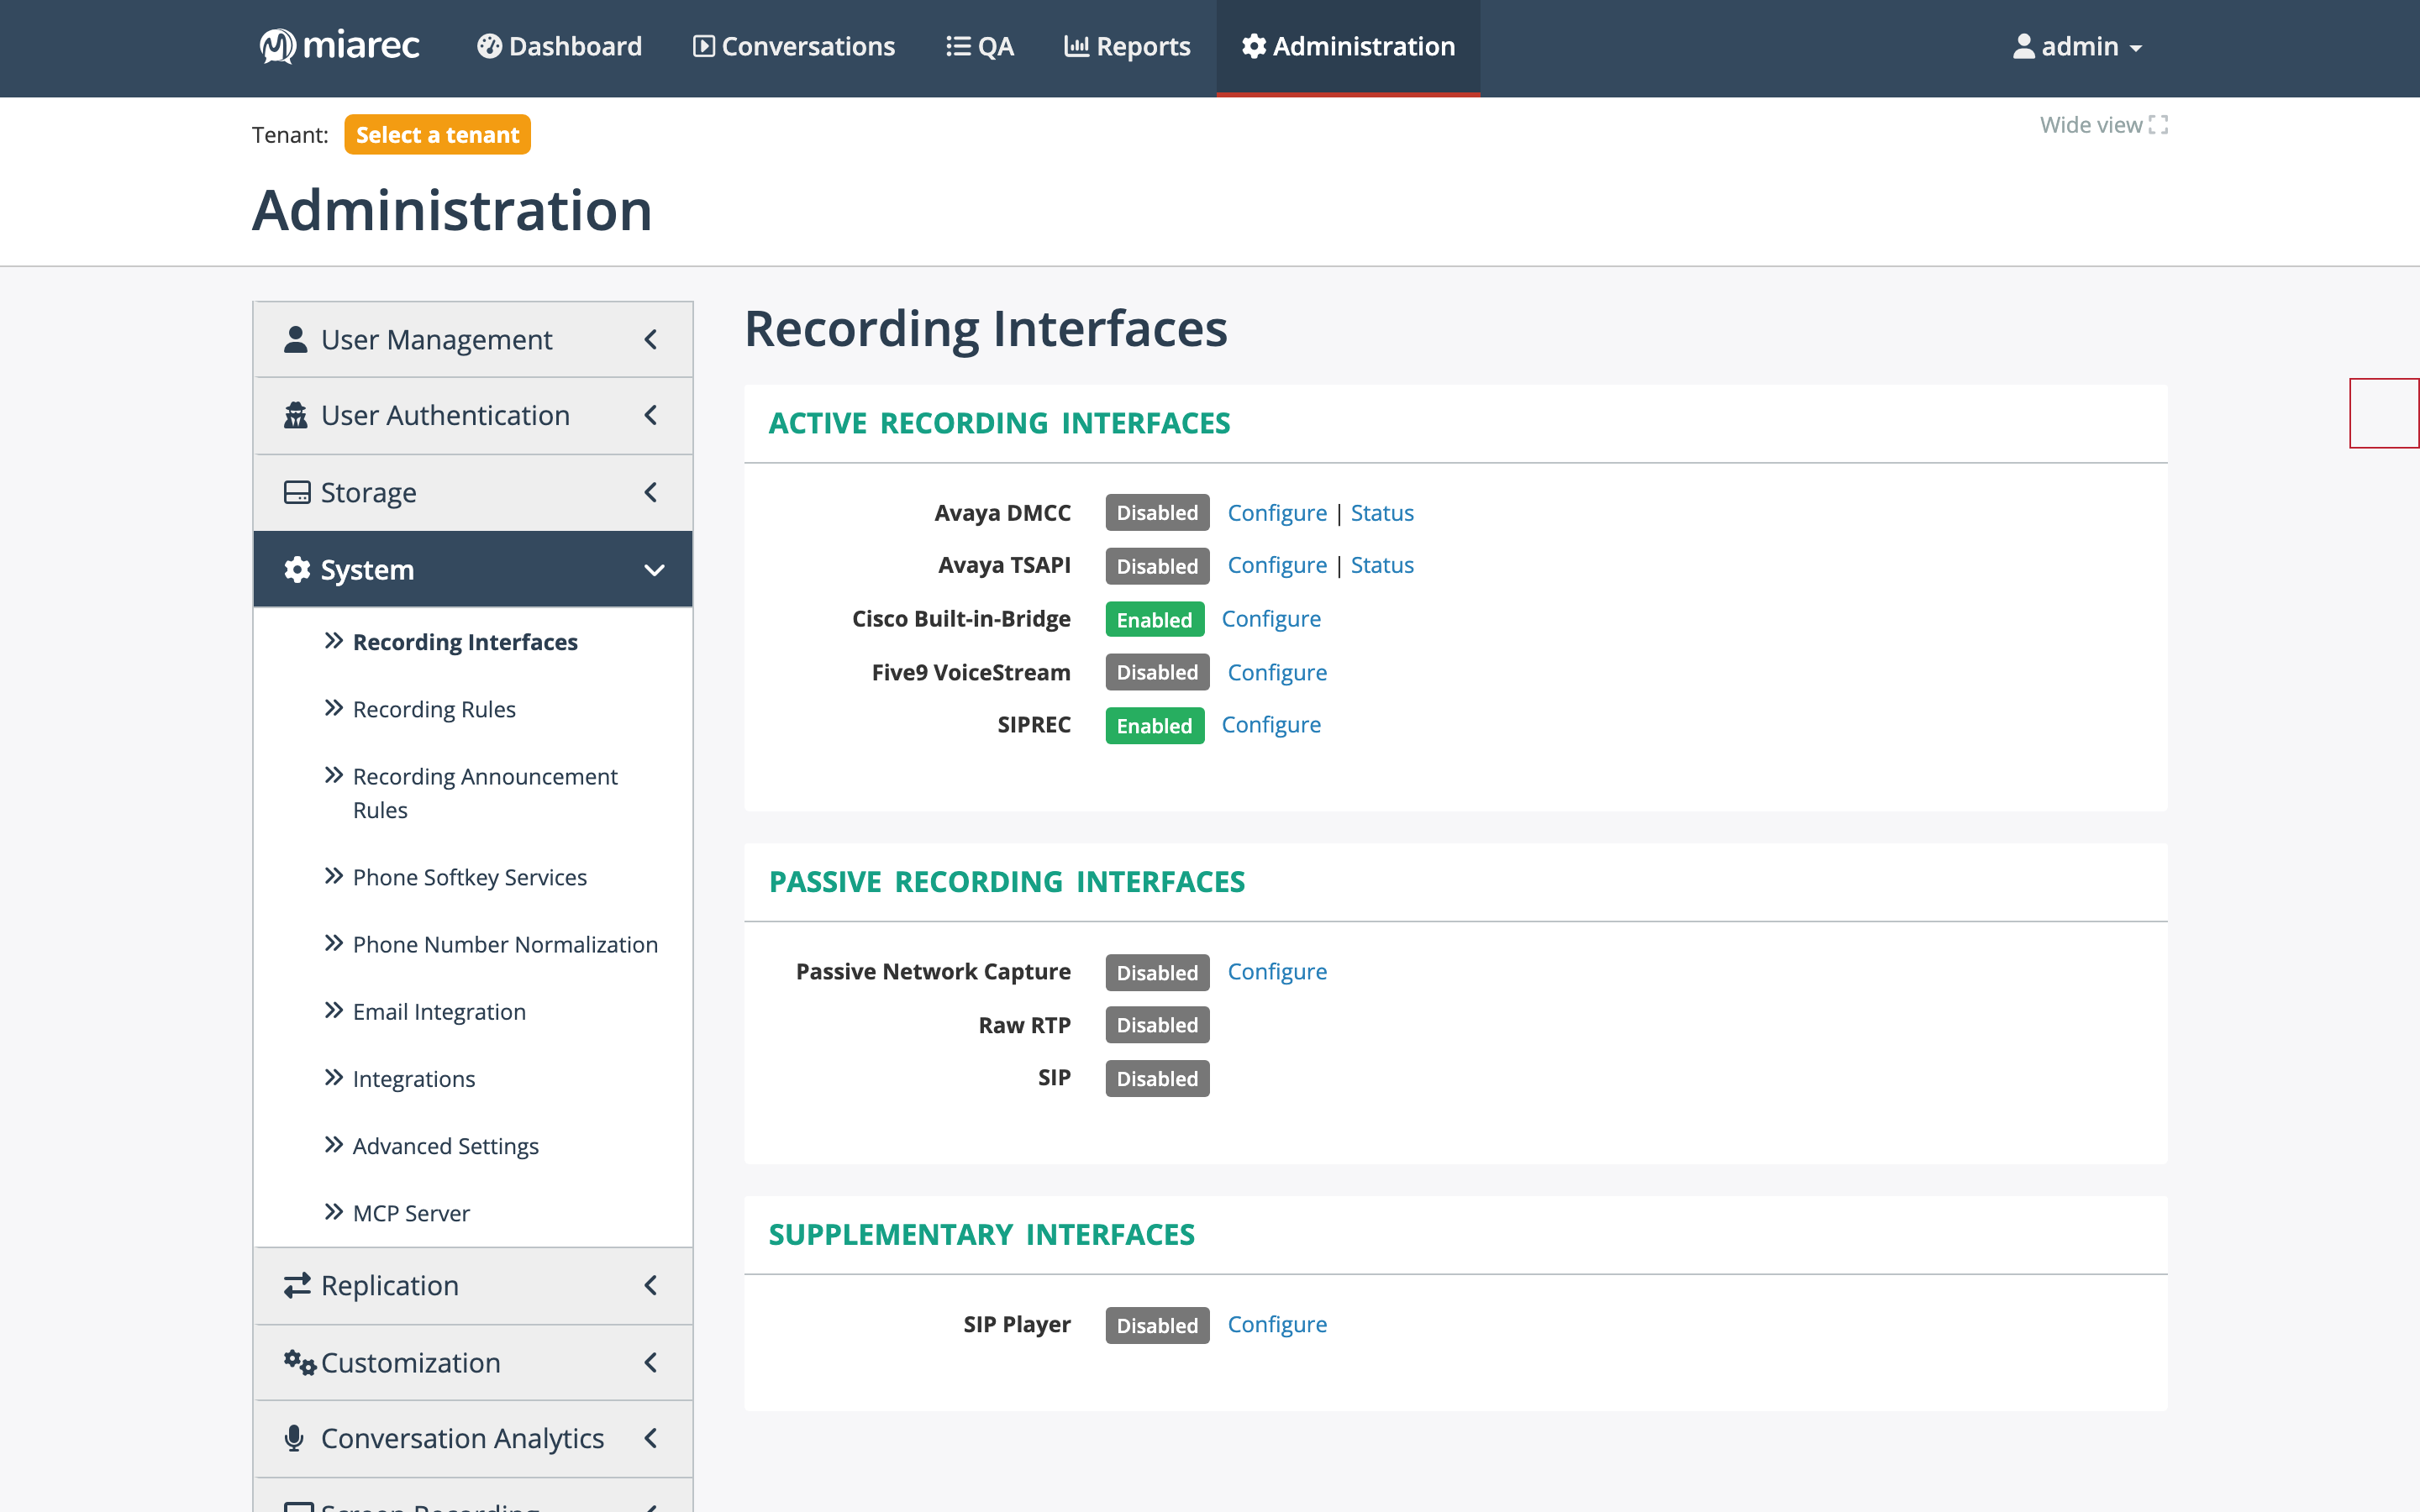Click the Conversations play icon
The height and width of the screenshot is (1512, 2420).
(704, 46)
